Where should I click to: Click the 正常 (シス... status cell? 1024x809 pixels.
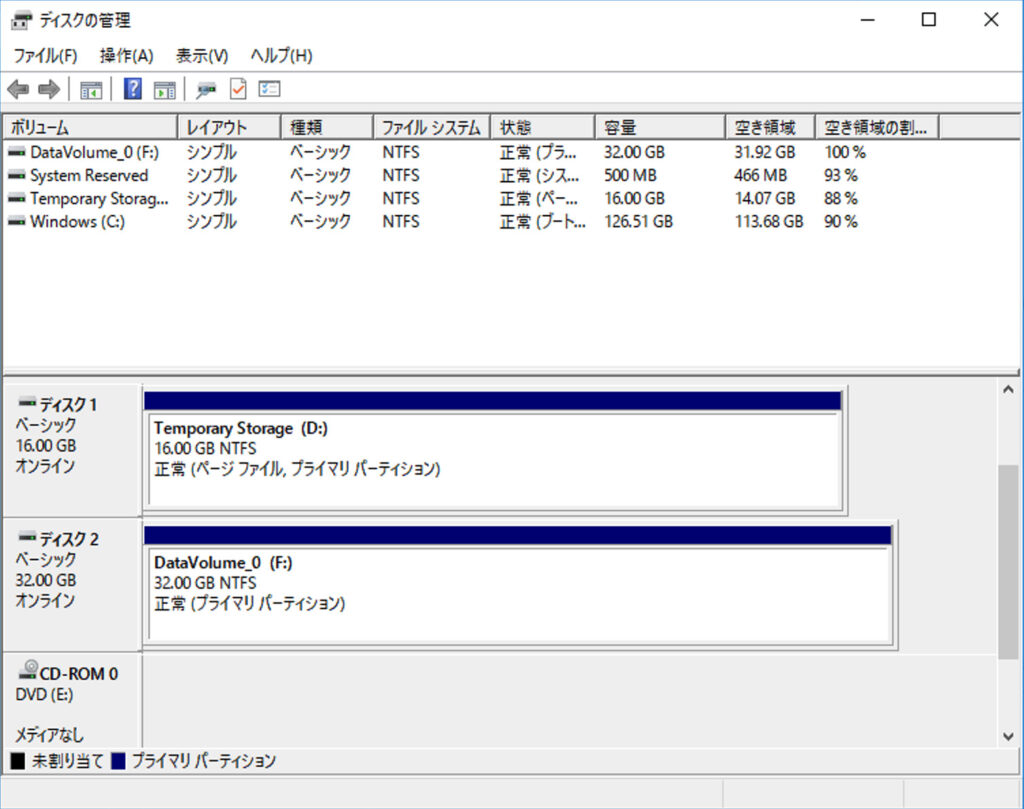click(x=539, y=176)
